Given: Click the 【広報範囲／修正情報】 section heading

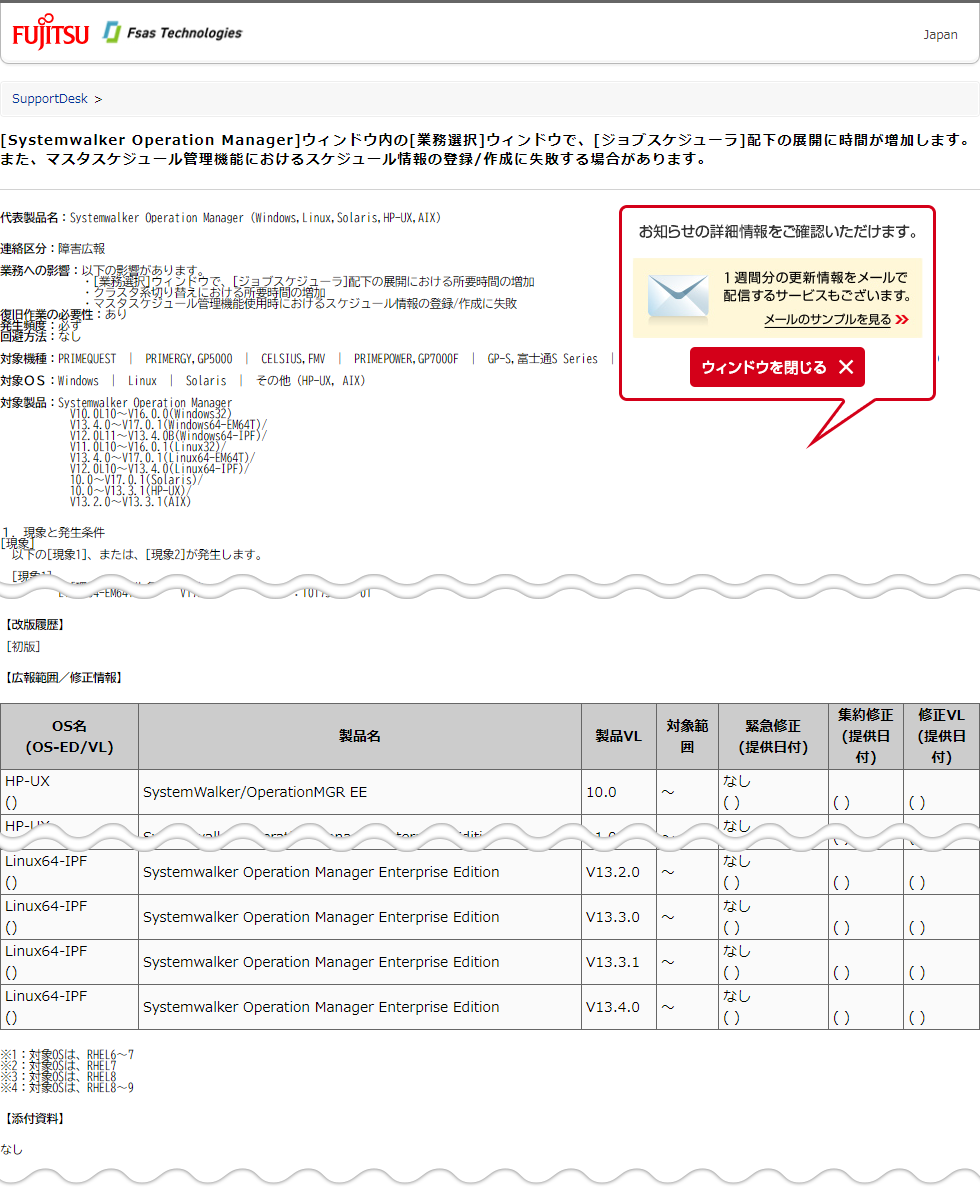Looking at the screenshot, I should click(x=64, y=678).
